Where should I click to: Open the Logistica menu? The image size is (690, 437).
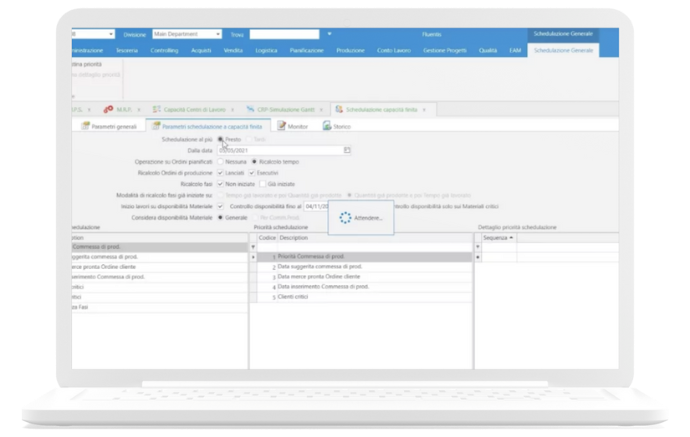pos(266,49)
